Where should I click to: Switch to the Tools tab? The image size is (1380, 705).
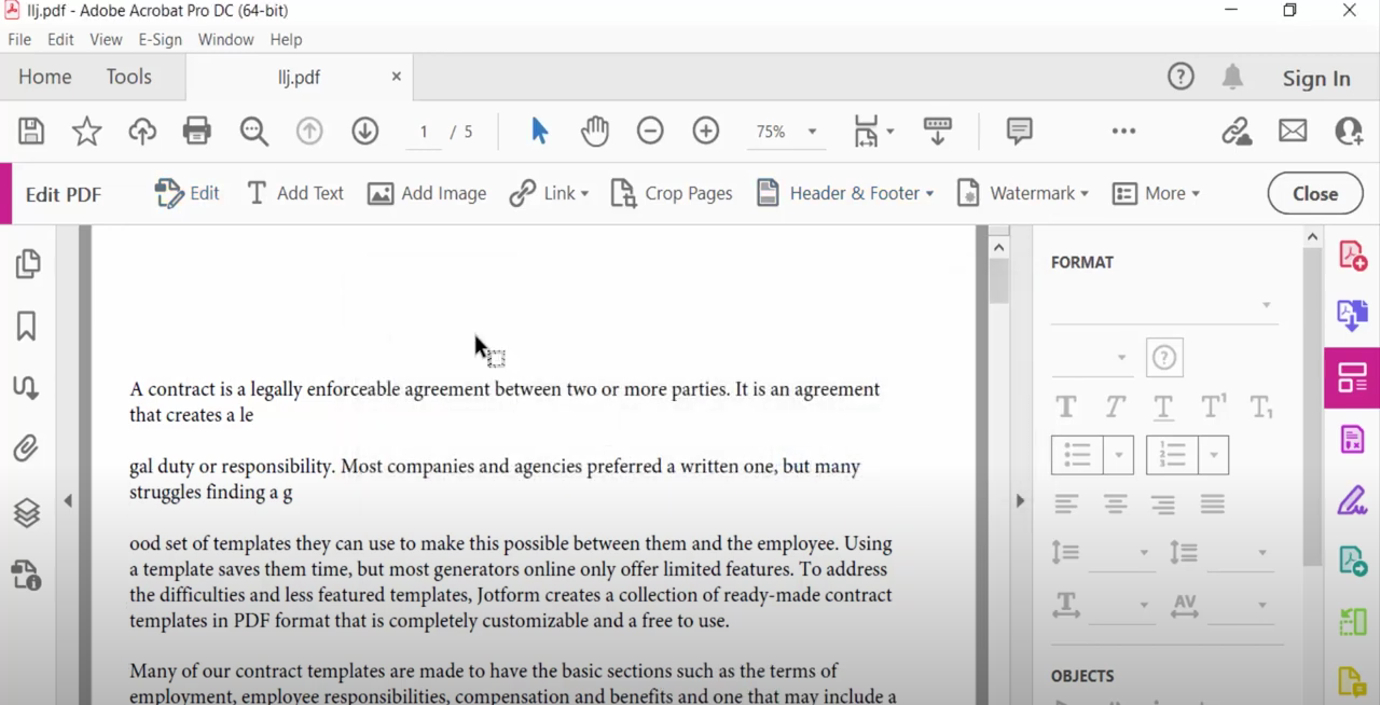[x=129, y=77]
